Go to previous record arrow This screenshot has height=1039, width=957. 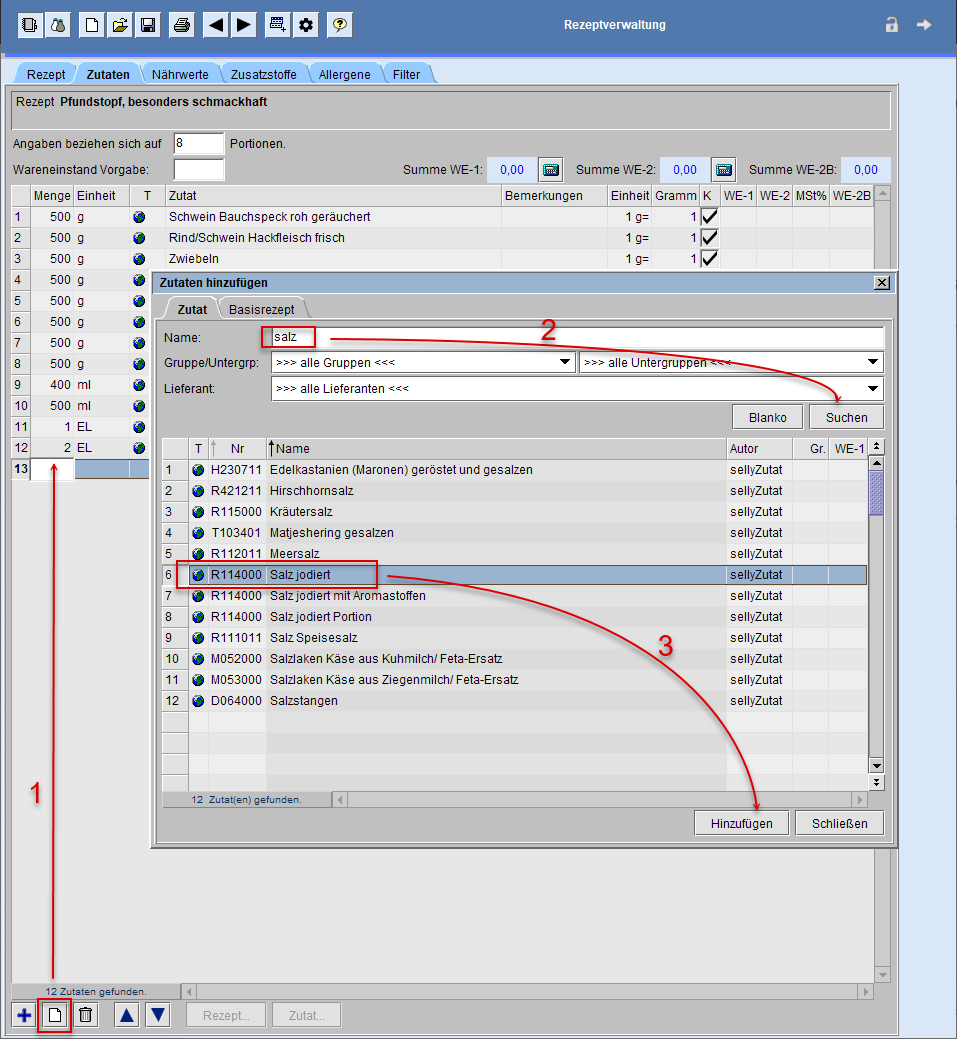pyautogui.click(x=216, y=25)
